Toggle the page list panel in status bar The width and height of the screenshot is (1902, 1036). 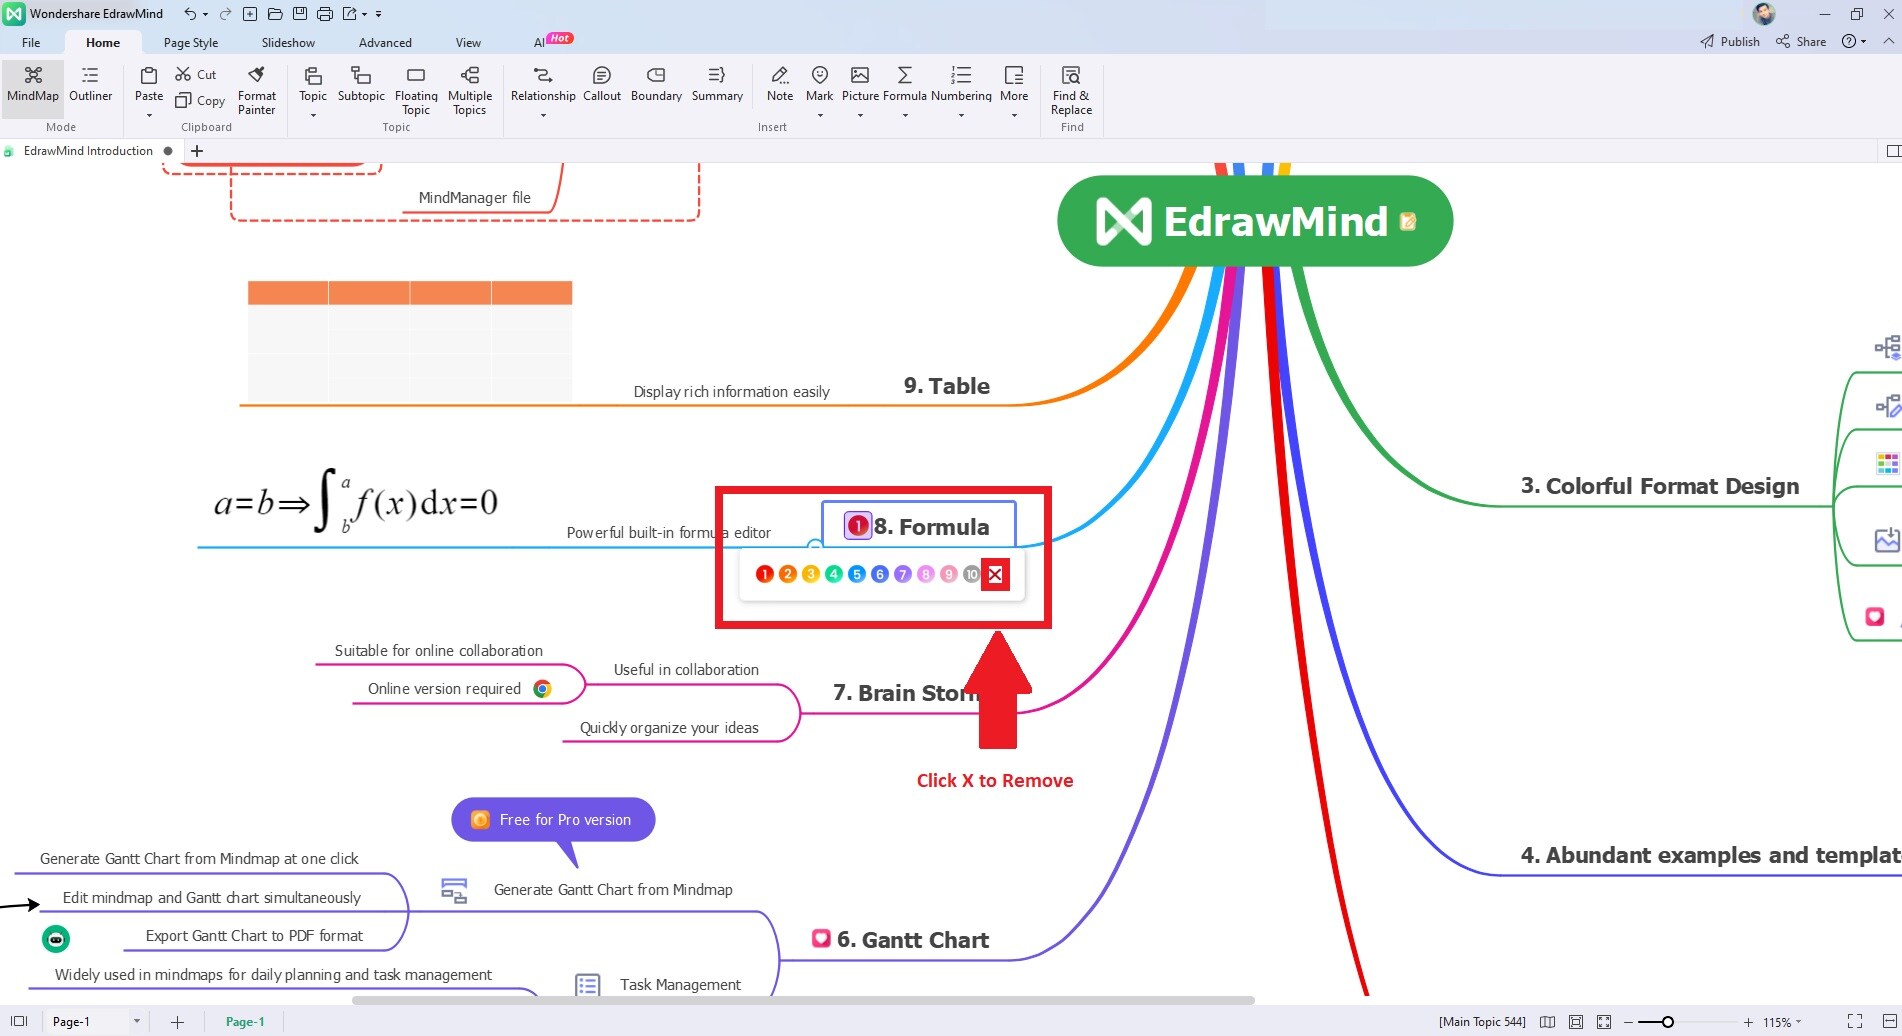pos(19,1021)
